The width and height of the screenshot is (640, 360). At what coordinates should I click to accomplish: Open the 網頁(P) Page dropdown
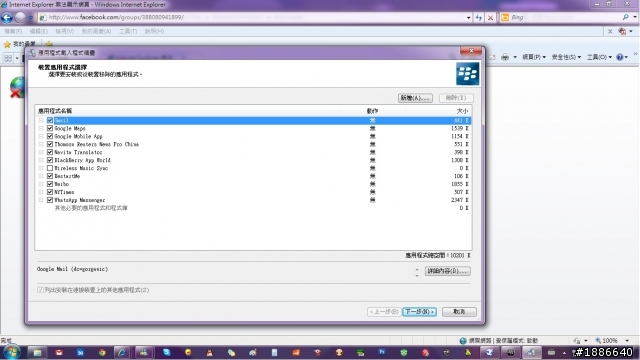tap(533, 57)
